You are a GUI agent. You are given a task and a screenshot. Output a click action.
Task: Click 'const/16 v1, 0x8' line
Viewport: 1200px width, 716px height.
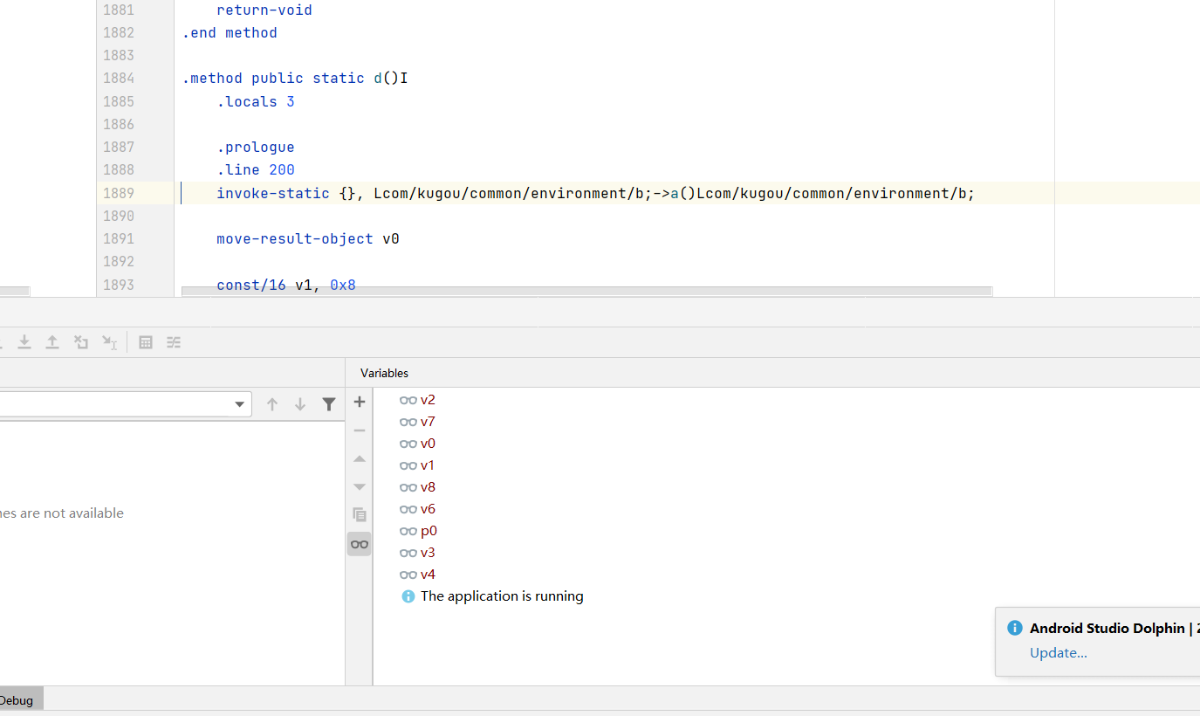[286, 285]
